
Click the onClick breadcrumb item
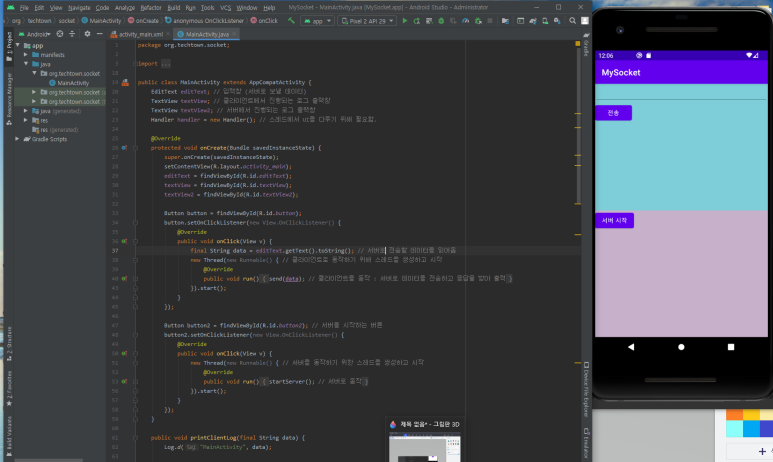[264, 21]
